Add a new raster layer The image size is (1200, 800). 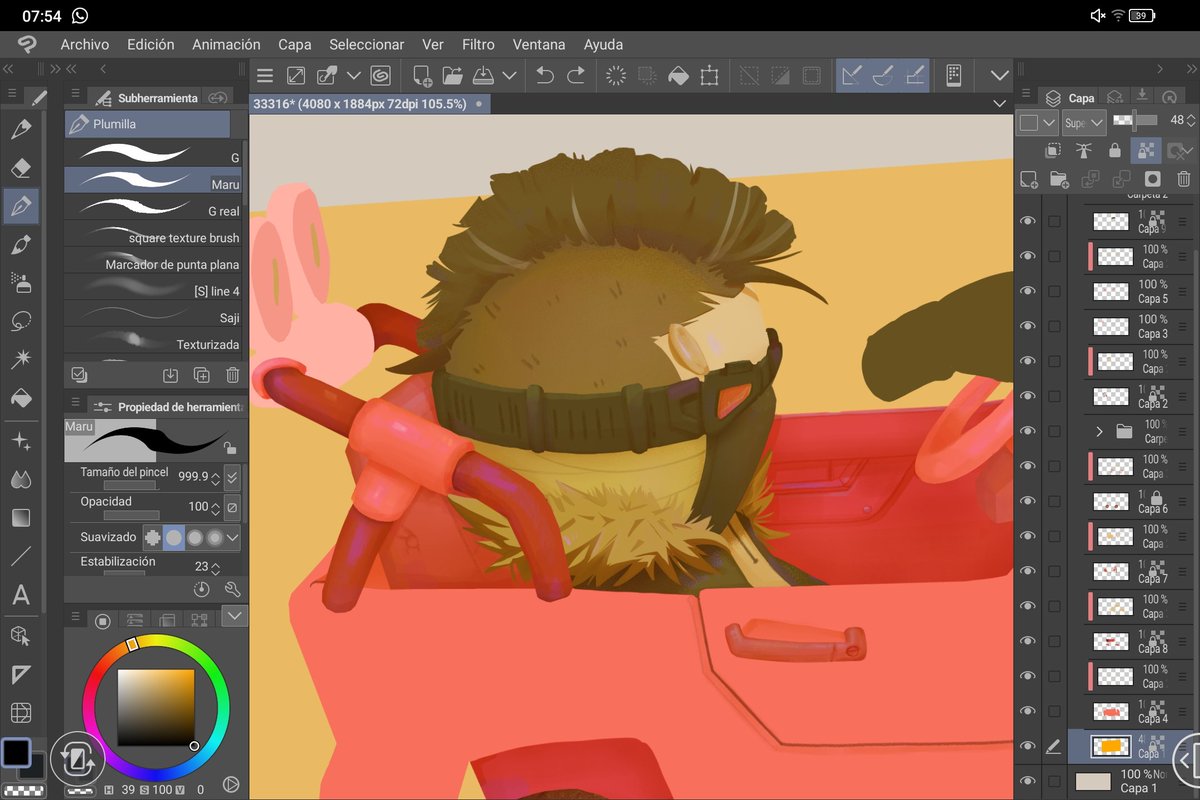[x=1028, y=179]
